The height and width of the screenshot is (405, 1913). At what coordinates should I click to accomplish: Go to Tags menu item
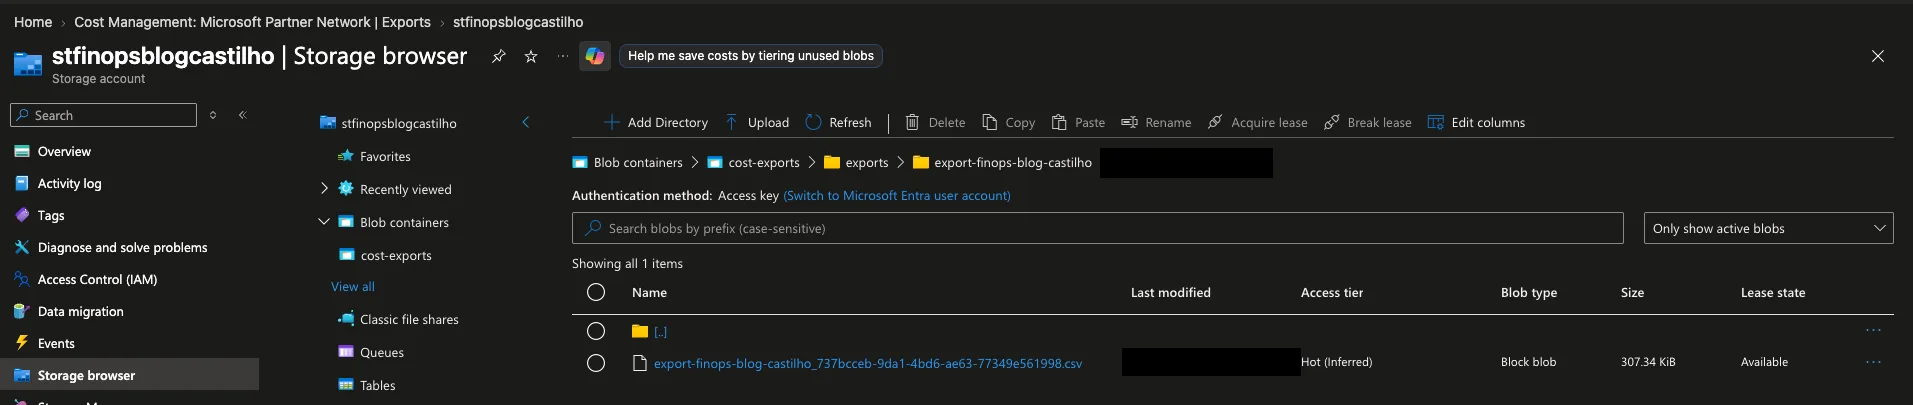coord(51,216)
